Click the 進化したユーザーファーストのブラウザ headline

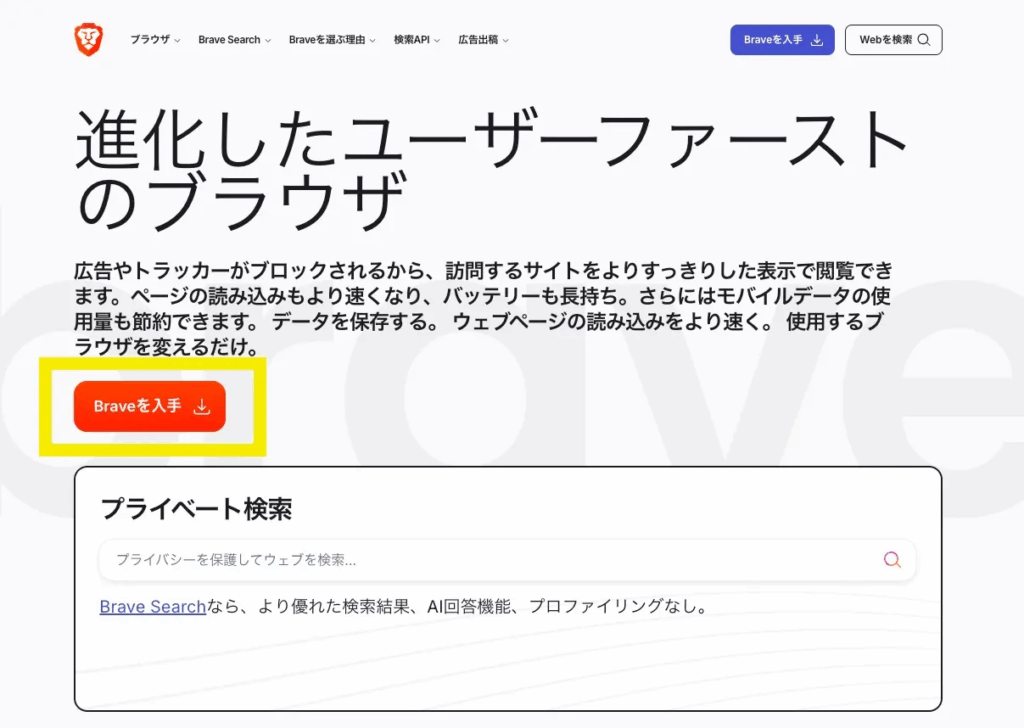[x=490, y=170]
